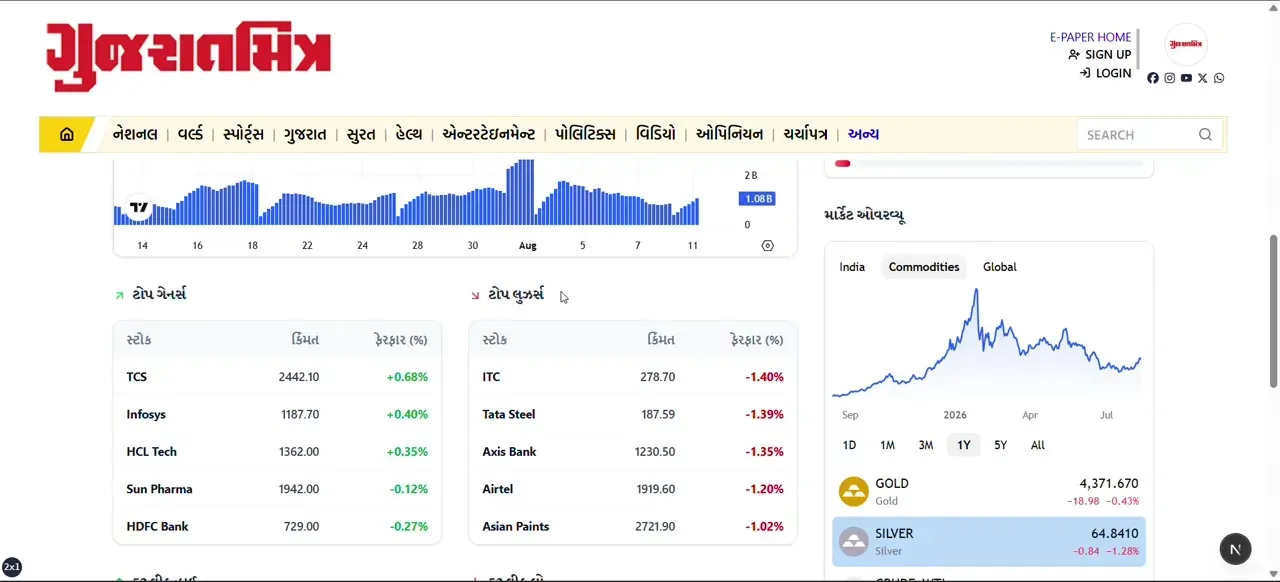Switch to the Commodities tab
Screen dimensions: 1280x582
tap(924, 267)
